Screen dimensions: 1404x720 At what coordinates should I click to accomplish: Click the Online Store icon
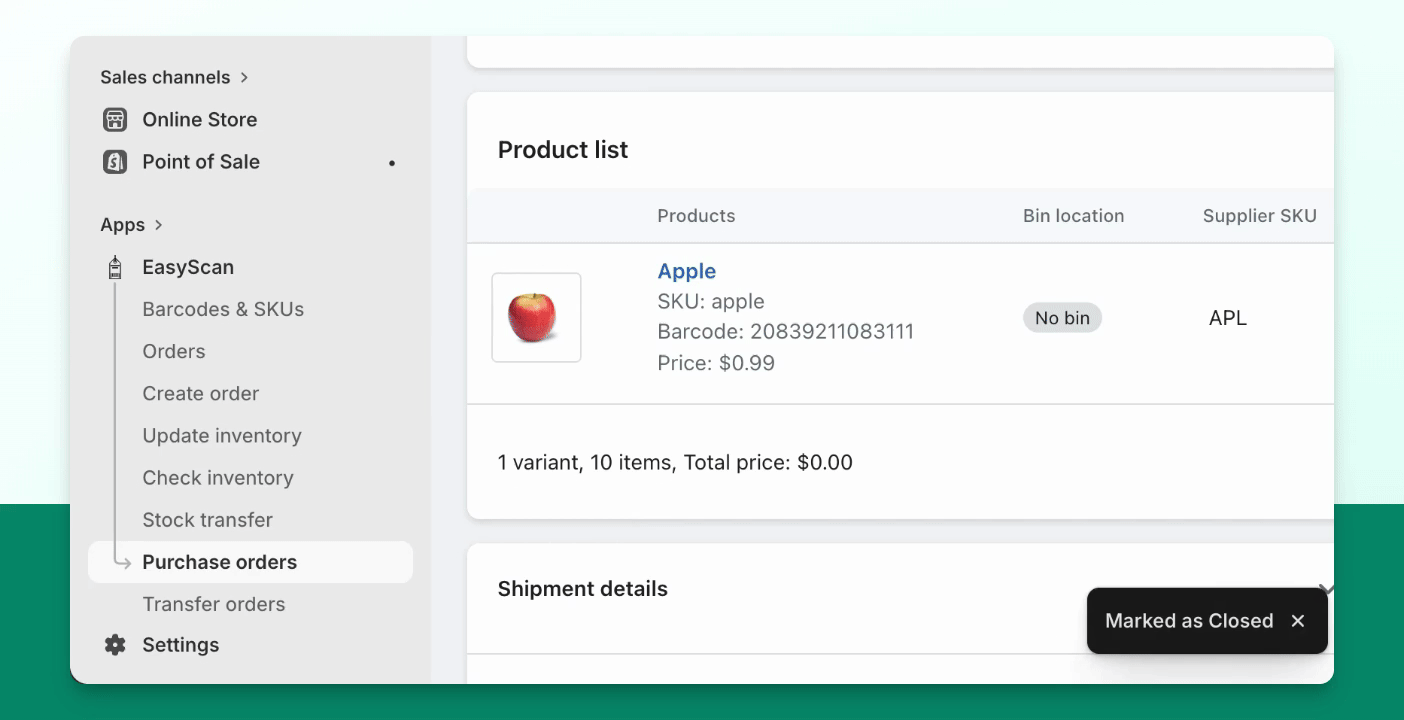(x=115, y=120)
